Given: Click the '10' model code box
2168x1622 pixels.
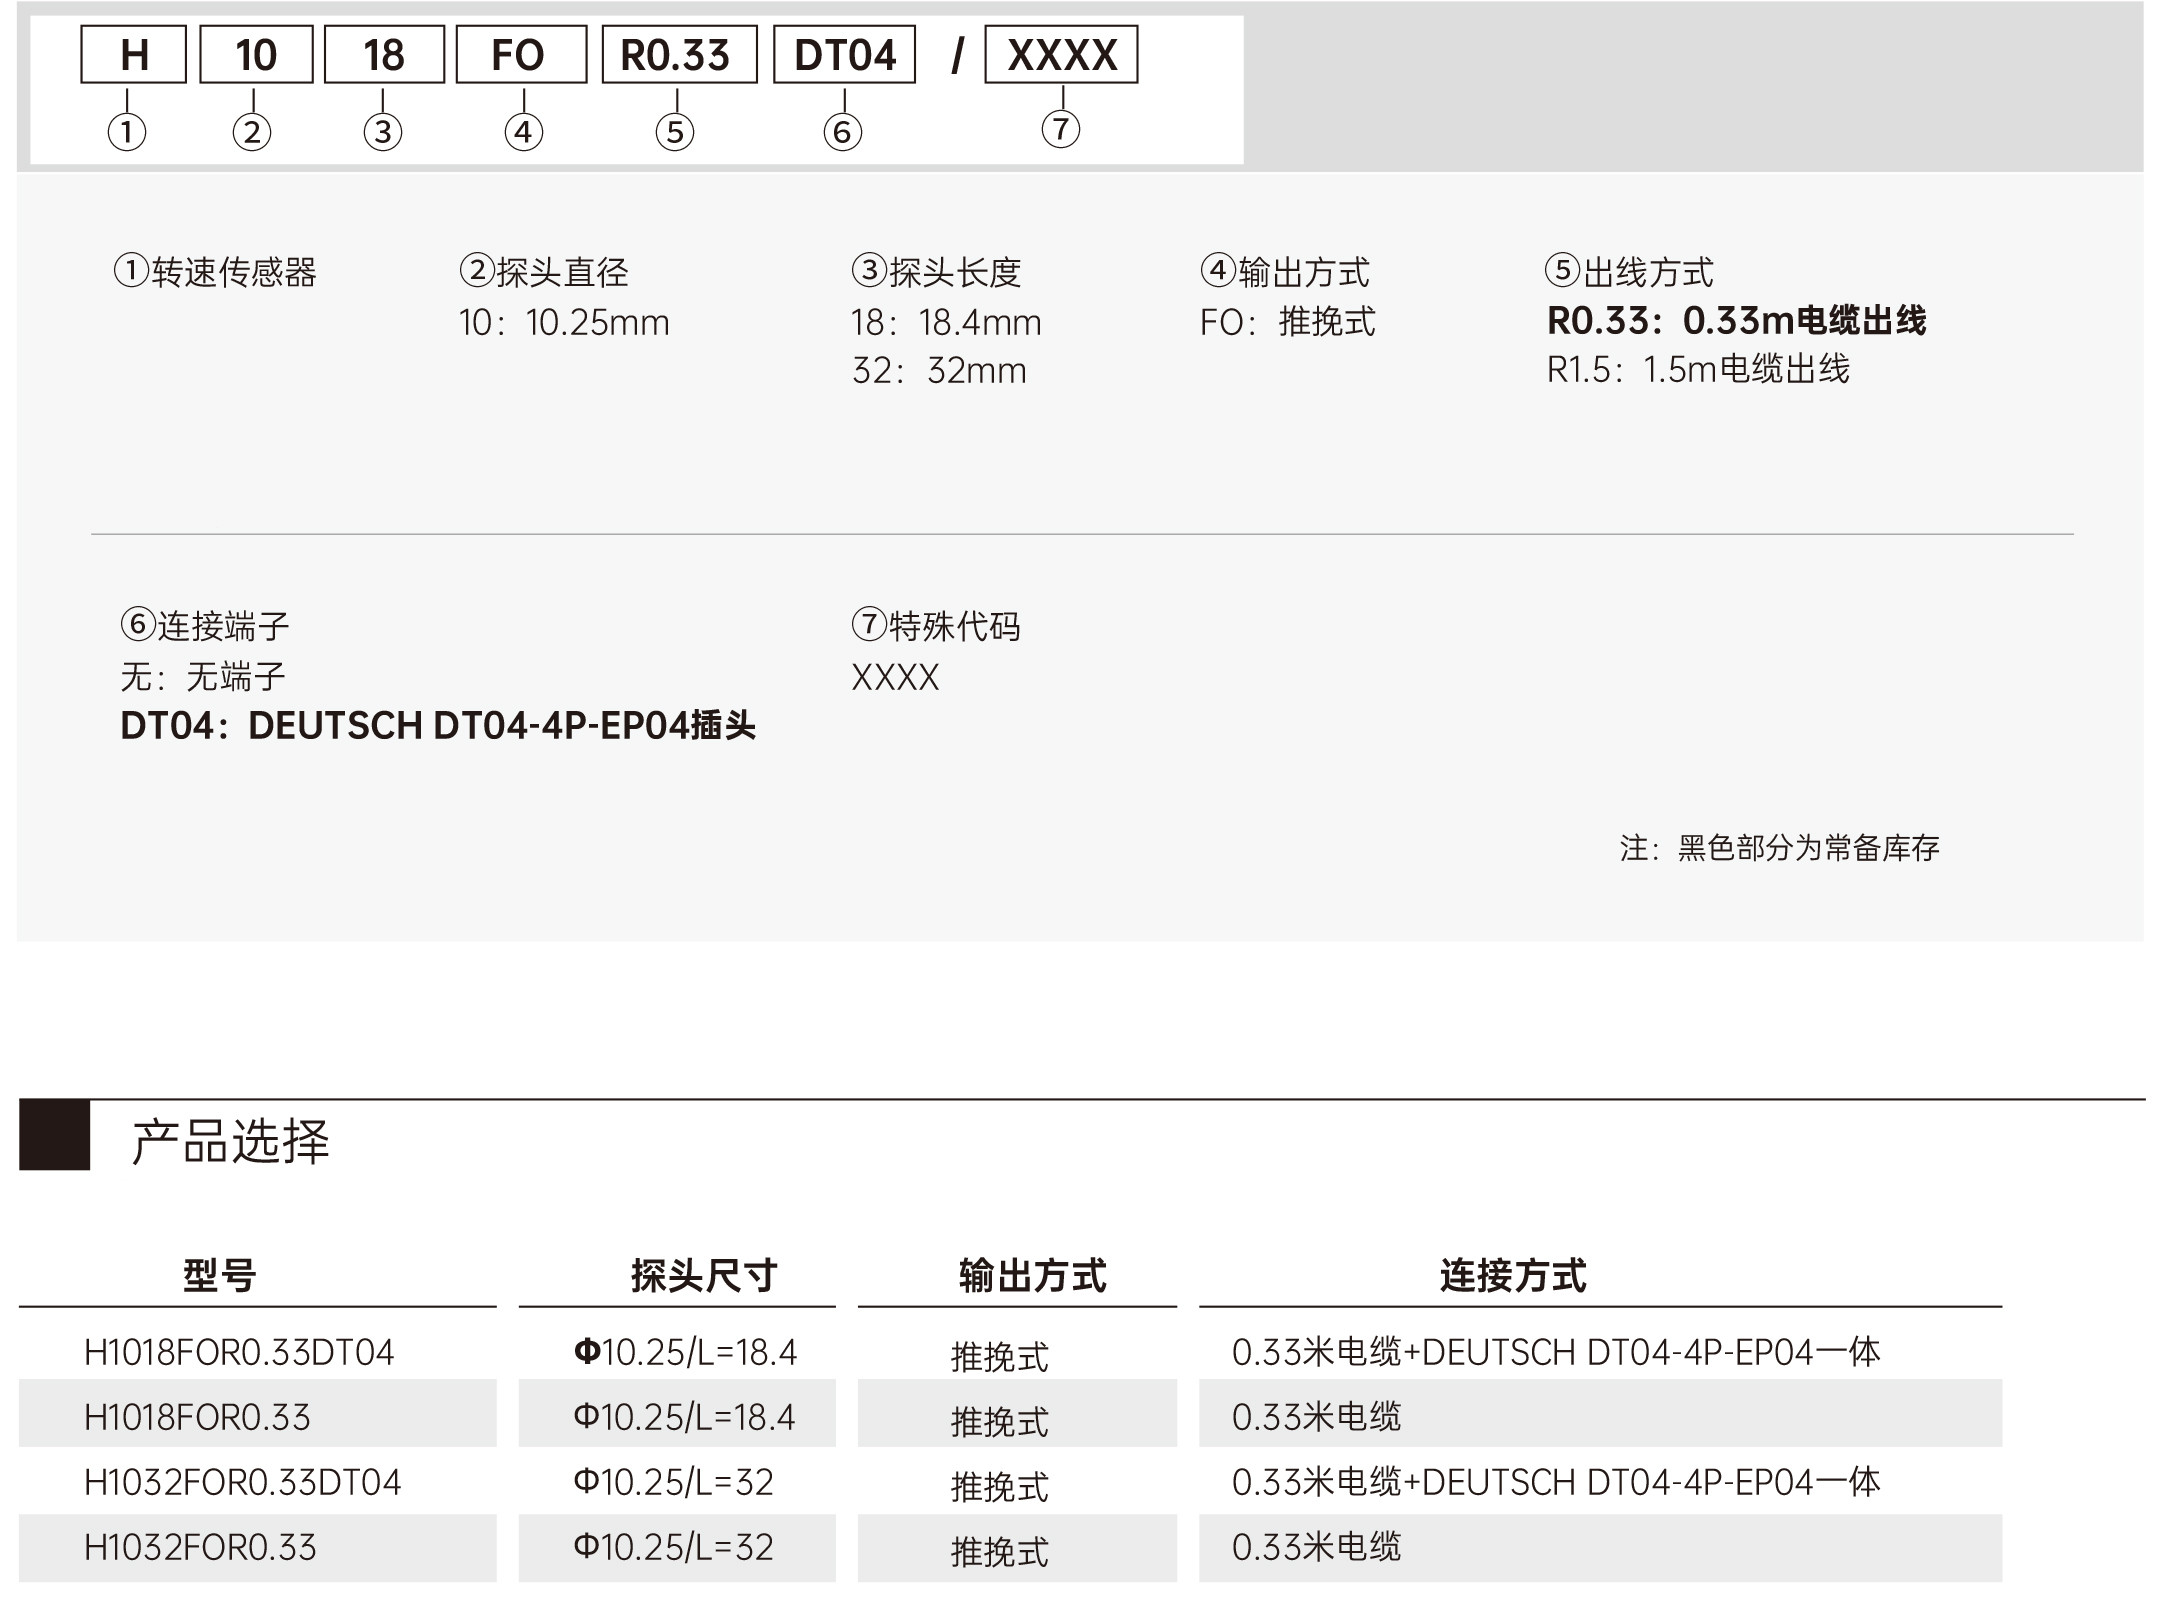Looking at the screenshot, I should pos(256,55).
